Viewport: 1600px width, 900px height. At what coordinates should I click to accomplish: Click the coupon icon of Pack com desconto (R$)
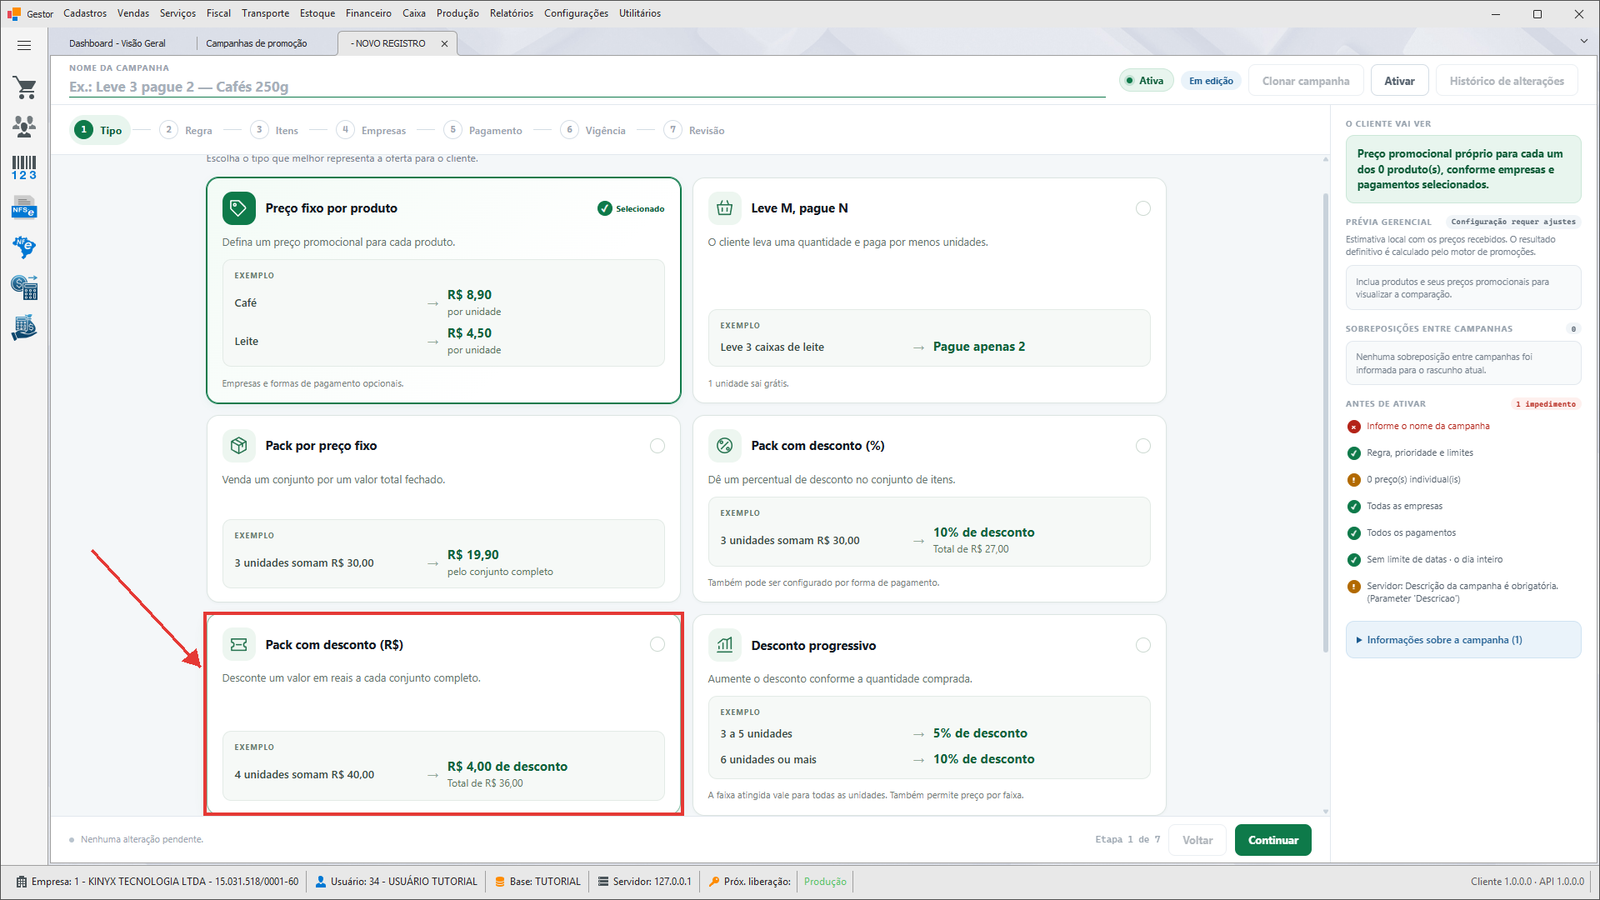point(238,645)
